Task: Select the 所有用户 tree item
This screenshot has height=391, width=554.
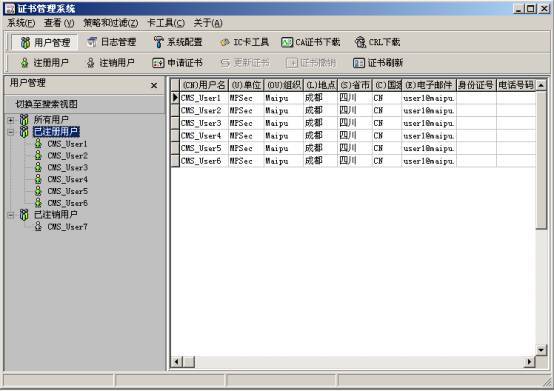Action: (x=51, y=120)
